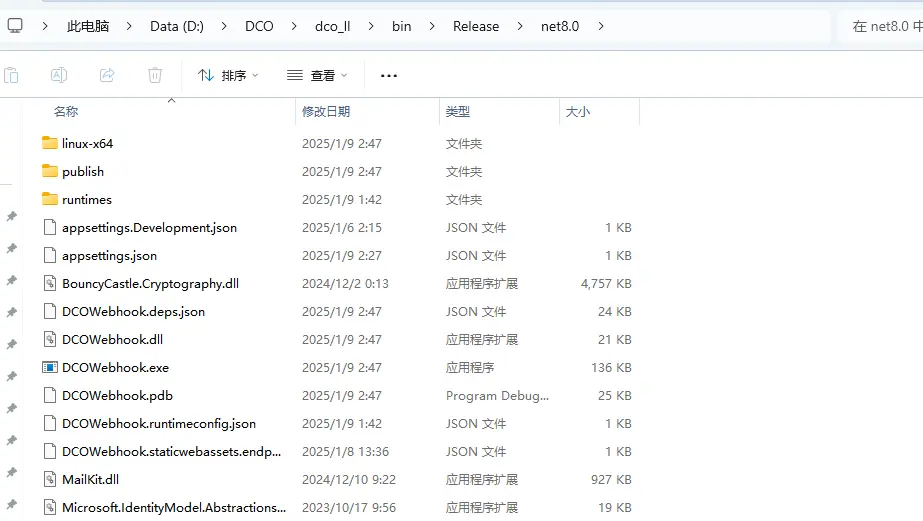Click the BouncyCastle.Cryptography.dll file icon
The image size is (923, 521).
(x=50, y=283)
